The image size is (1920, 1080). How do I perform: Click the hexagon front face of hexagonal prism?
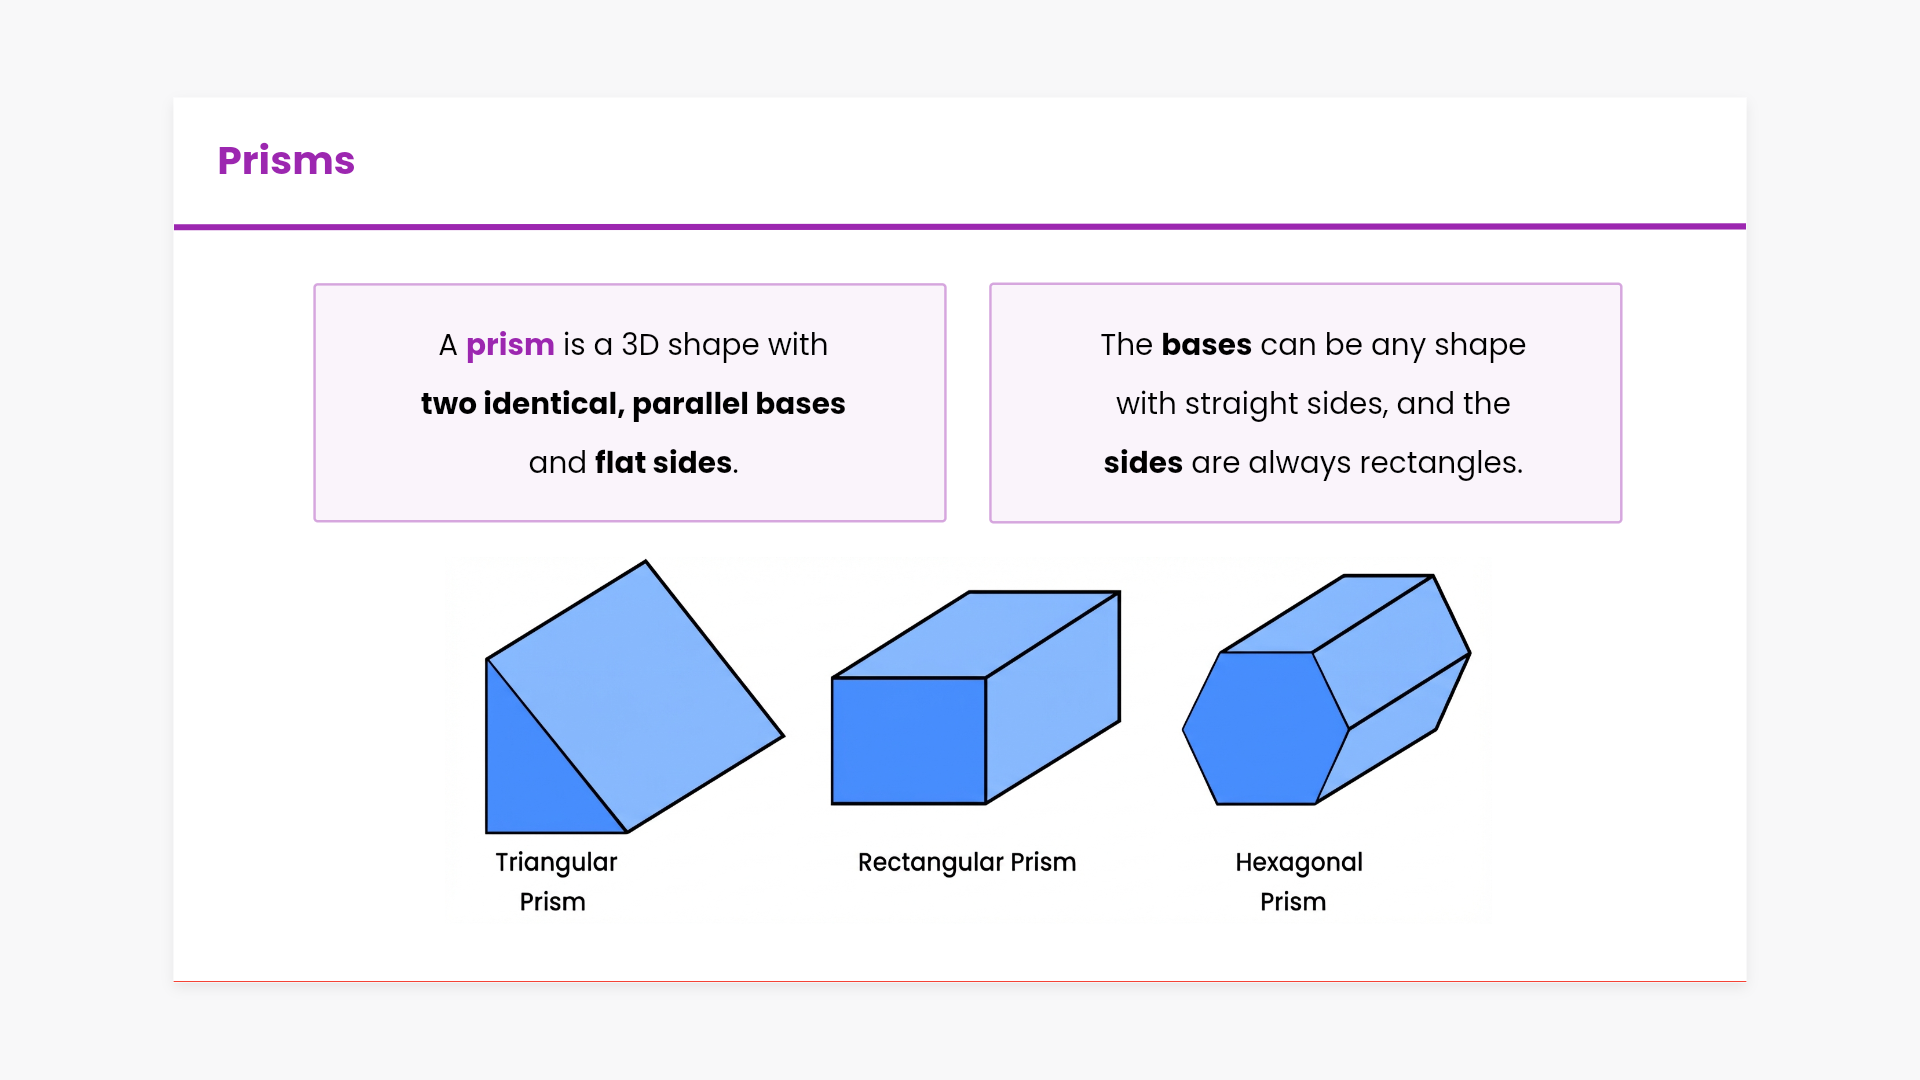[x=1265, y=728]
